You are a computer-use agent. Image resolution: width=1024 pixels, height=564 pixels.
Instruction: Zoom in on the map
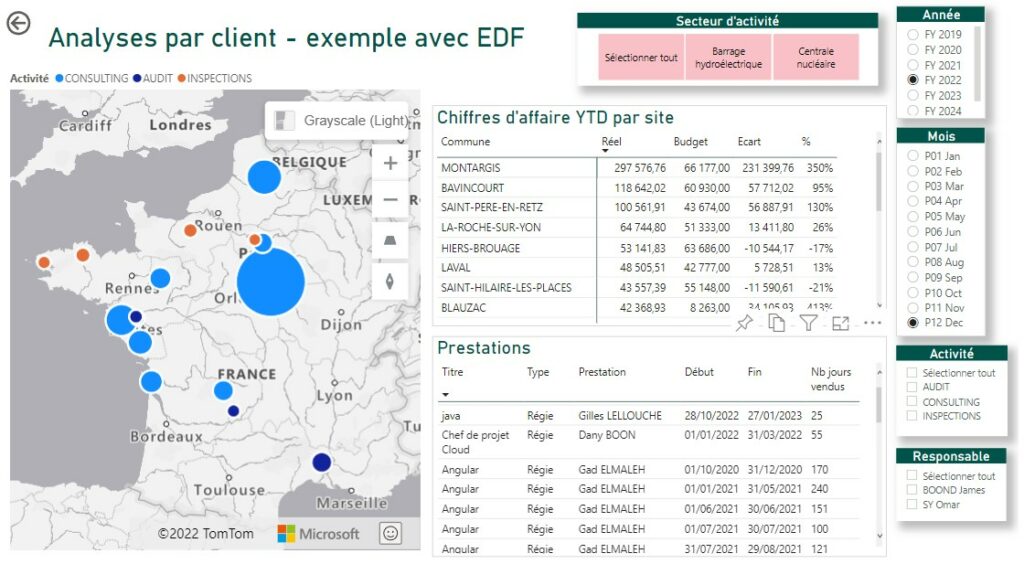click(390, 163)
